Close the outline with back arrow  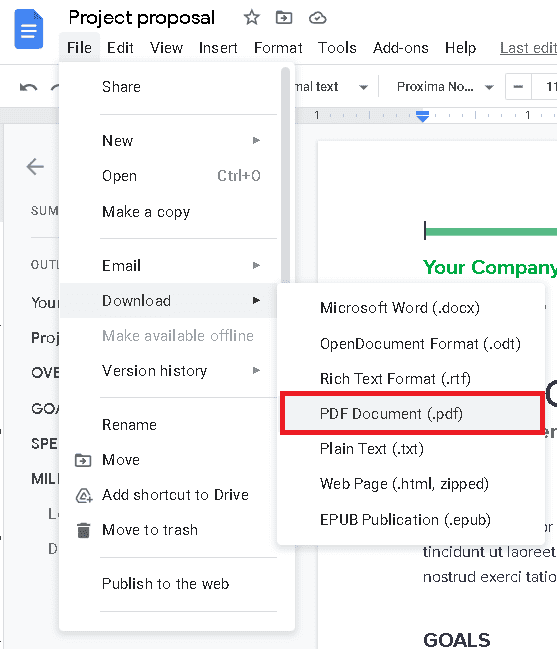pyautogui.click(x=35, y=167)
